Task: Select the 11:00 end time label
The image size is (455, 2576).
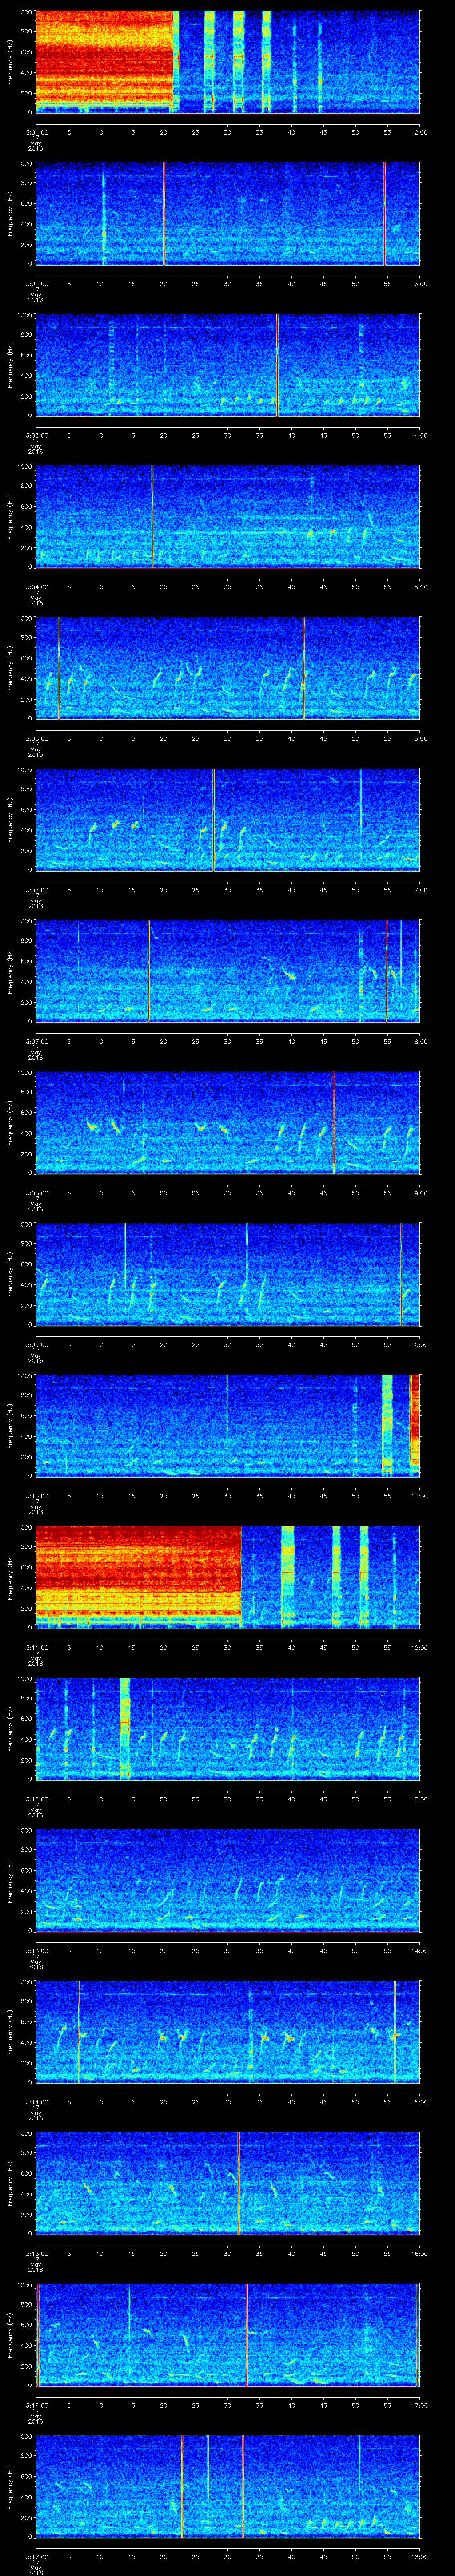Action: [419, 1495]
